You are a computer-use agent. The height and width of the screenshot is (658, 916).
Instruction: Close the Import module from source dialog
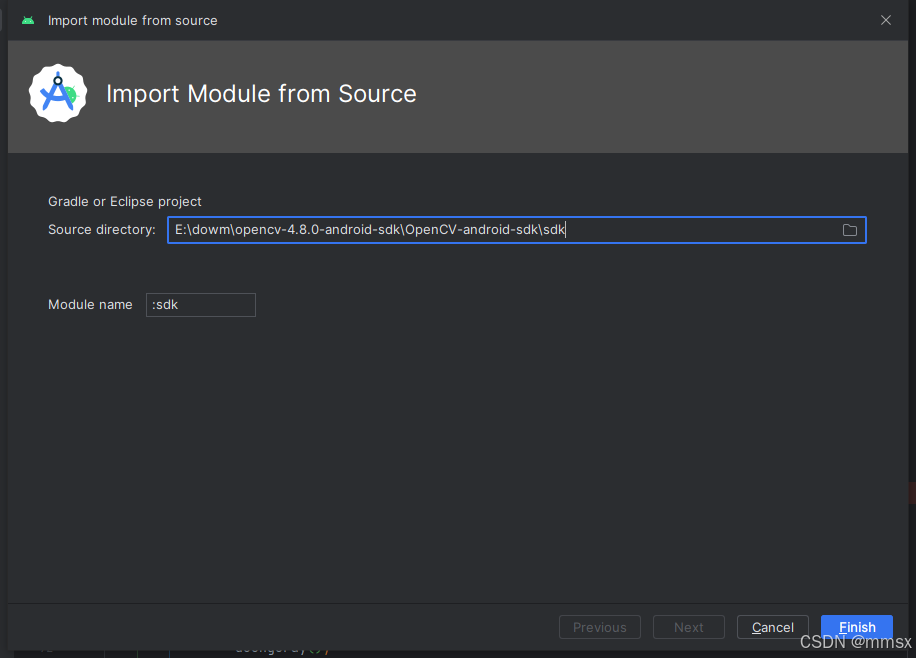(x=886, y=20)
